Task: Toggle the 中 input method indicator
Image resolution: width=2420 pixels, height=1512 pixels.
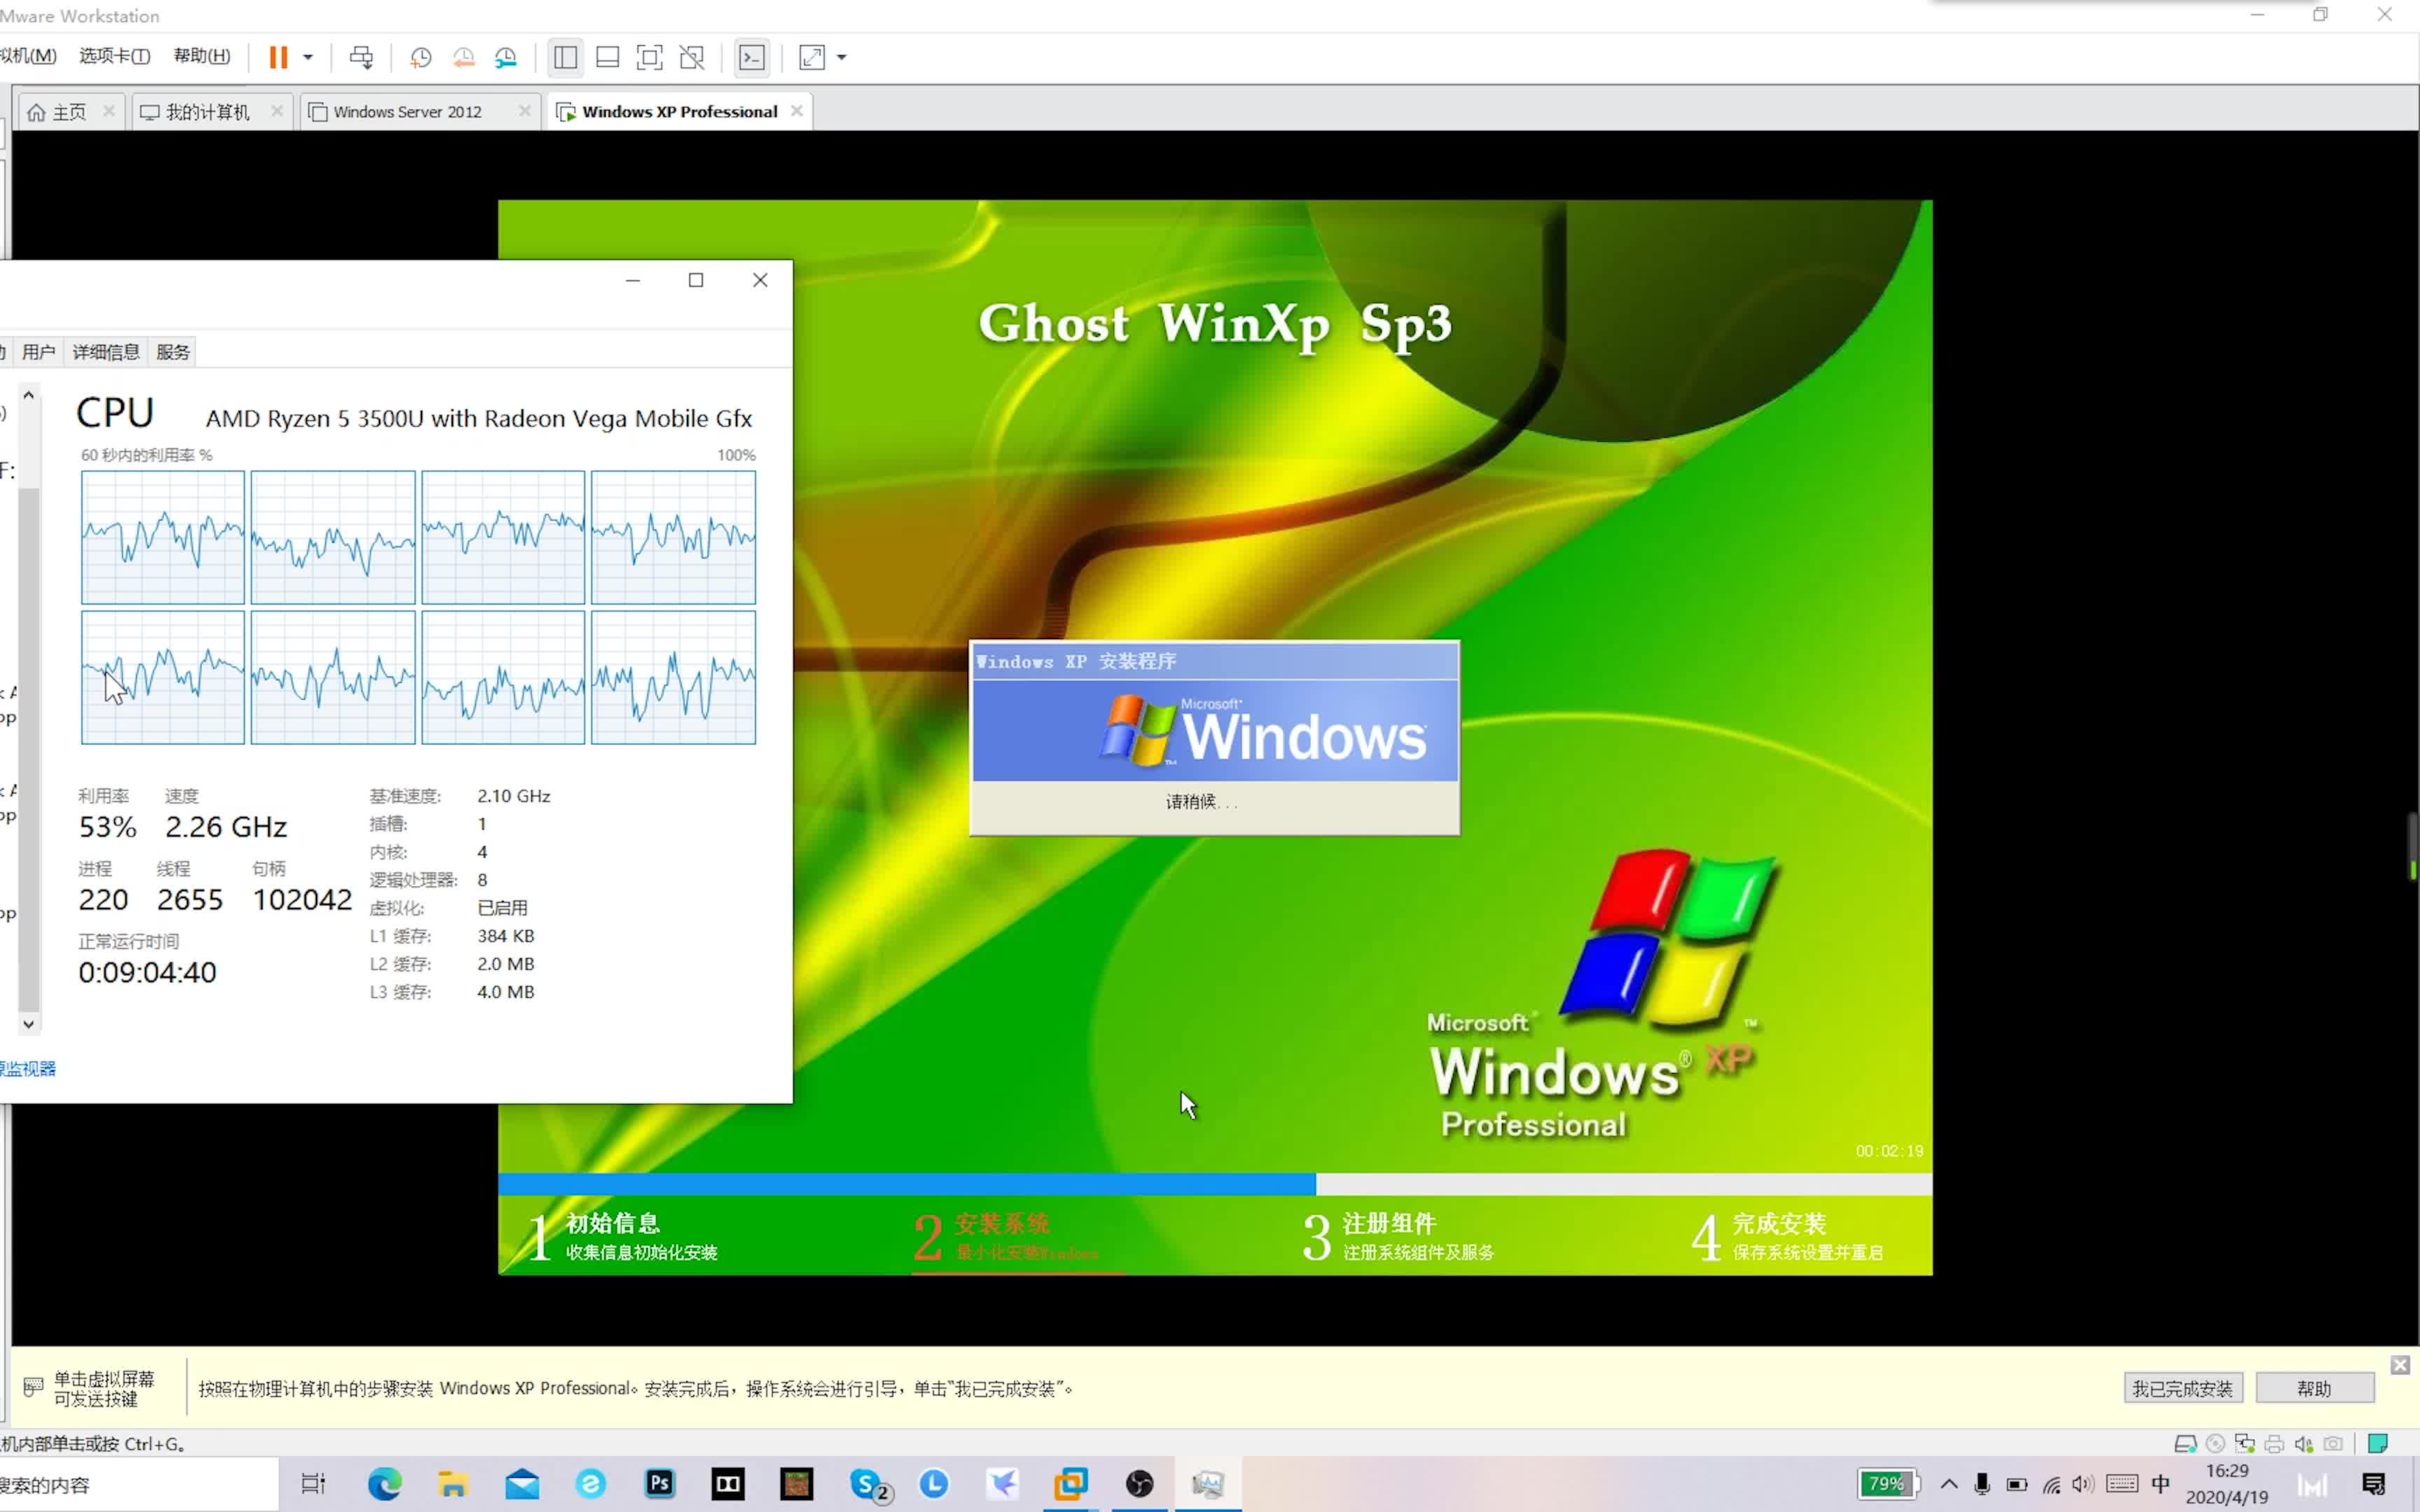Action: tap(2160, 1484)
